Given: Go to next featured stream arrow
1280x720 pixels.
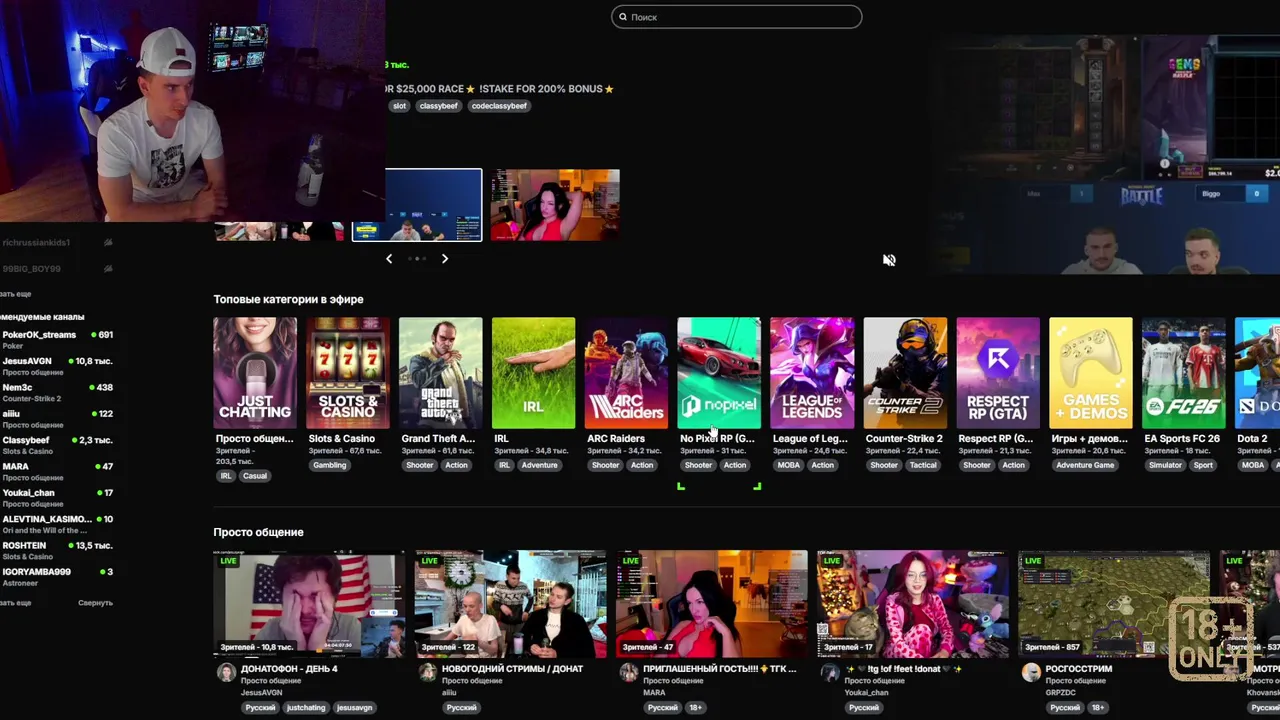Looking at the screenshot, I should (445, 259).
